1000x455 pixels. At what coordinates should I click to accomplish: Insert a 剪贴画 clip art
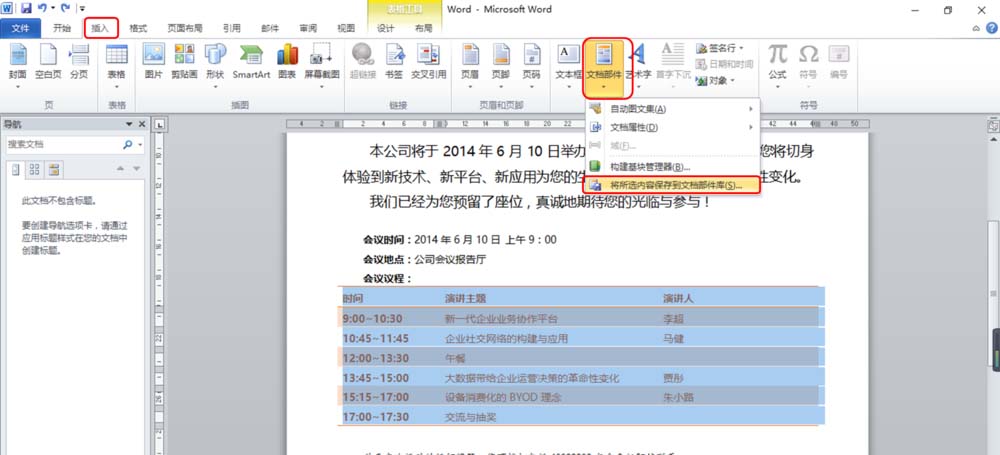(x=183, y=62)
